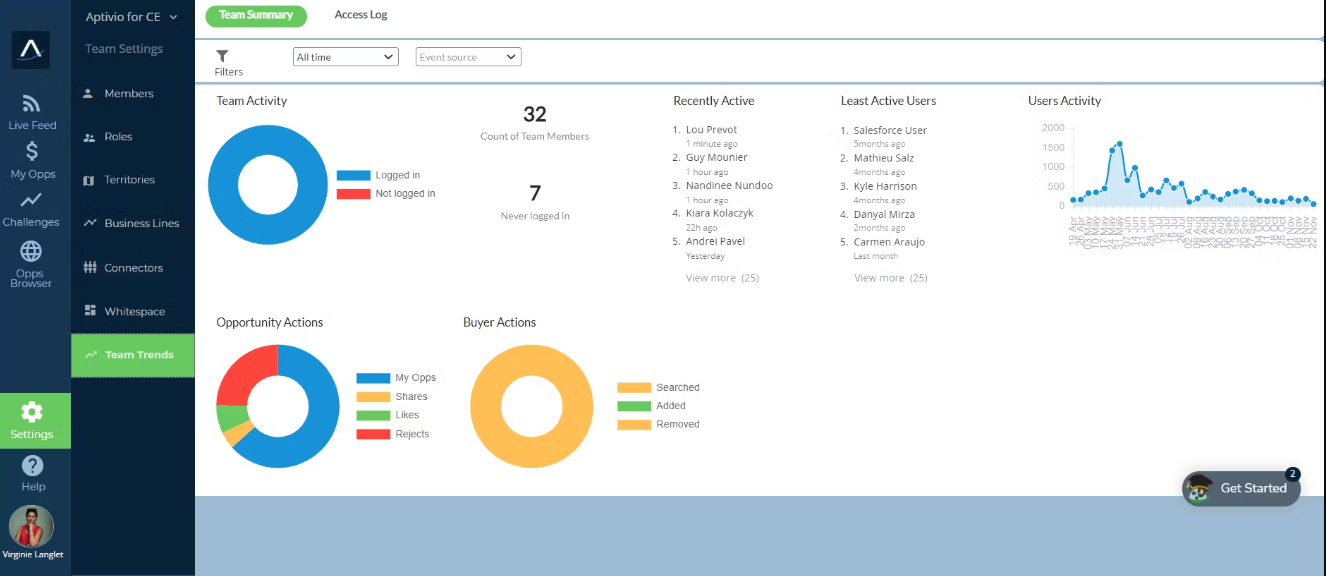Click the Aptivio logo icon
Image resolution: width=1326 pixels, height=576 pixels.
pyautogui.click(x=31, y=49)
